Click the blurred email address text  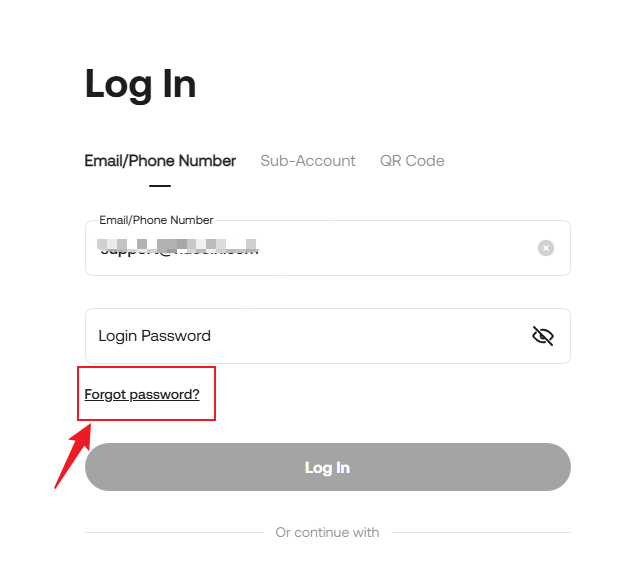click(177, 247)
